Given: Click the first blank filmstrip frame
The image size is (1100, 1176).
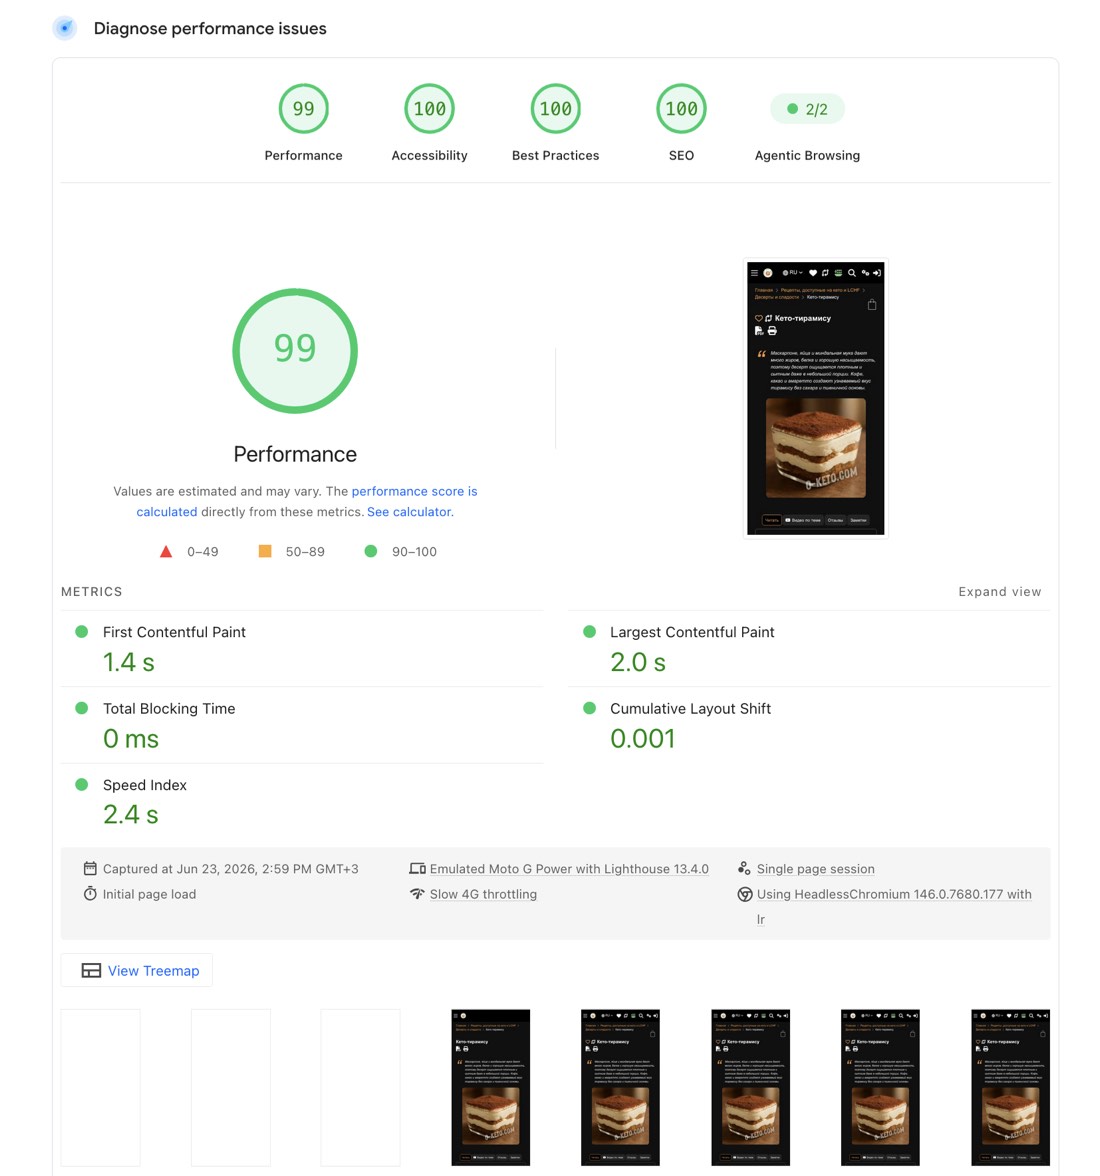Looking at the screenshot, I should [x=100, y=1088].
